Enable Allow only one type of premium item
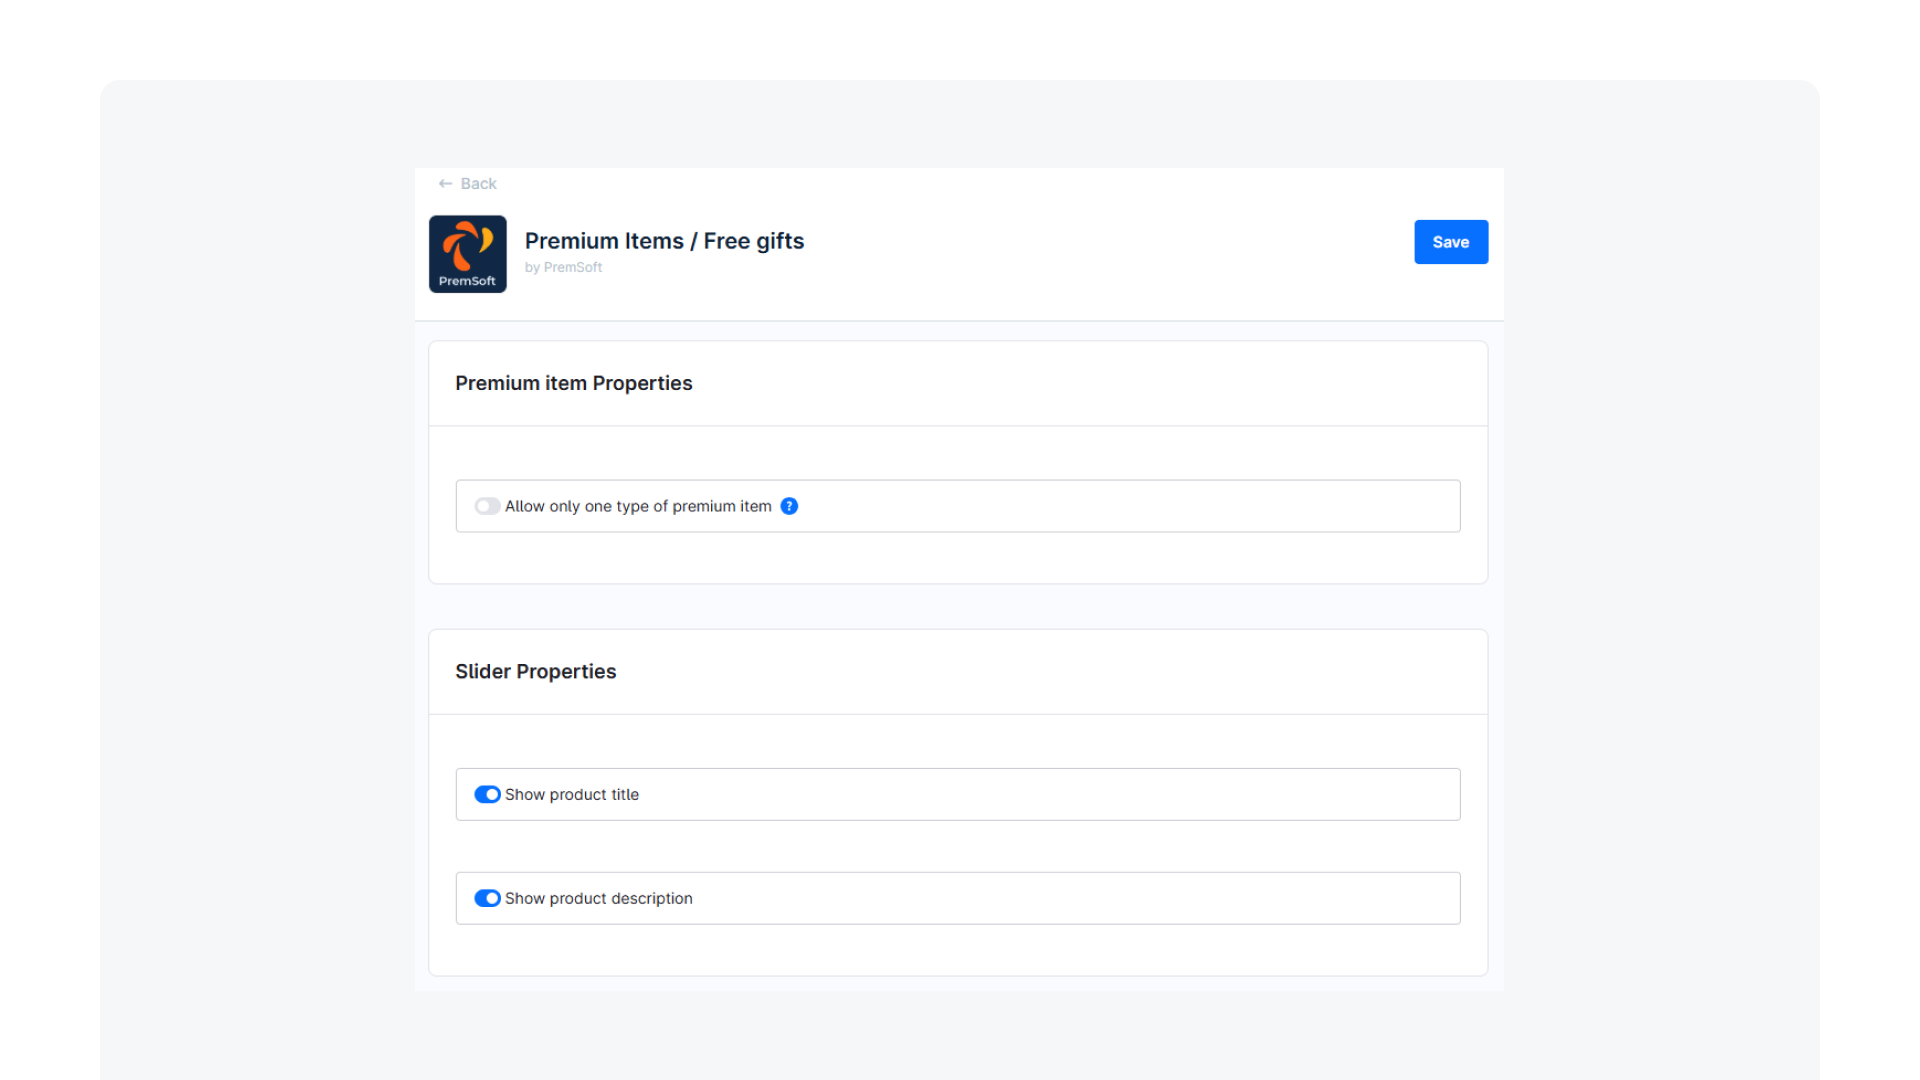1920x1080 pixels. click(x=487, y=506)
